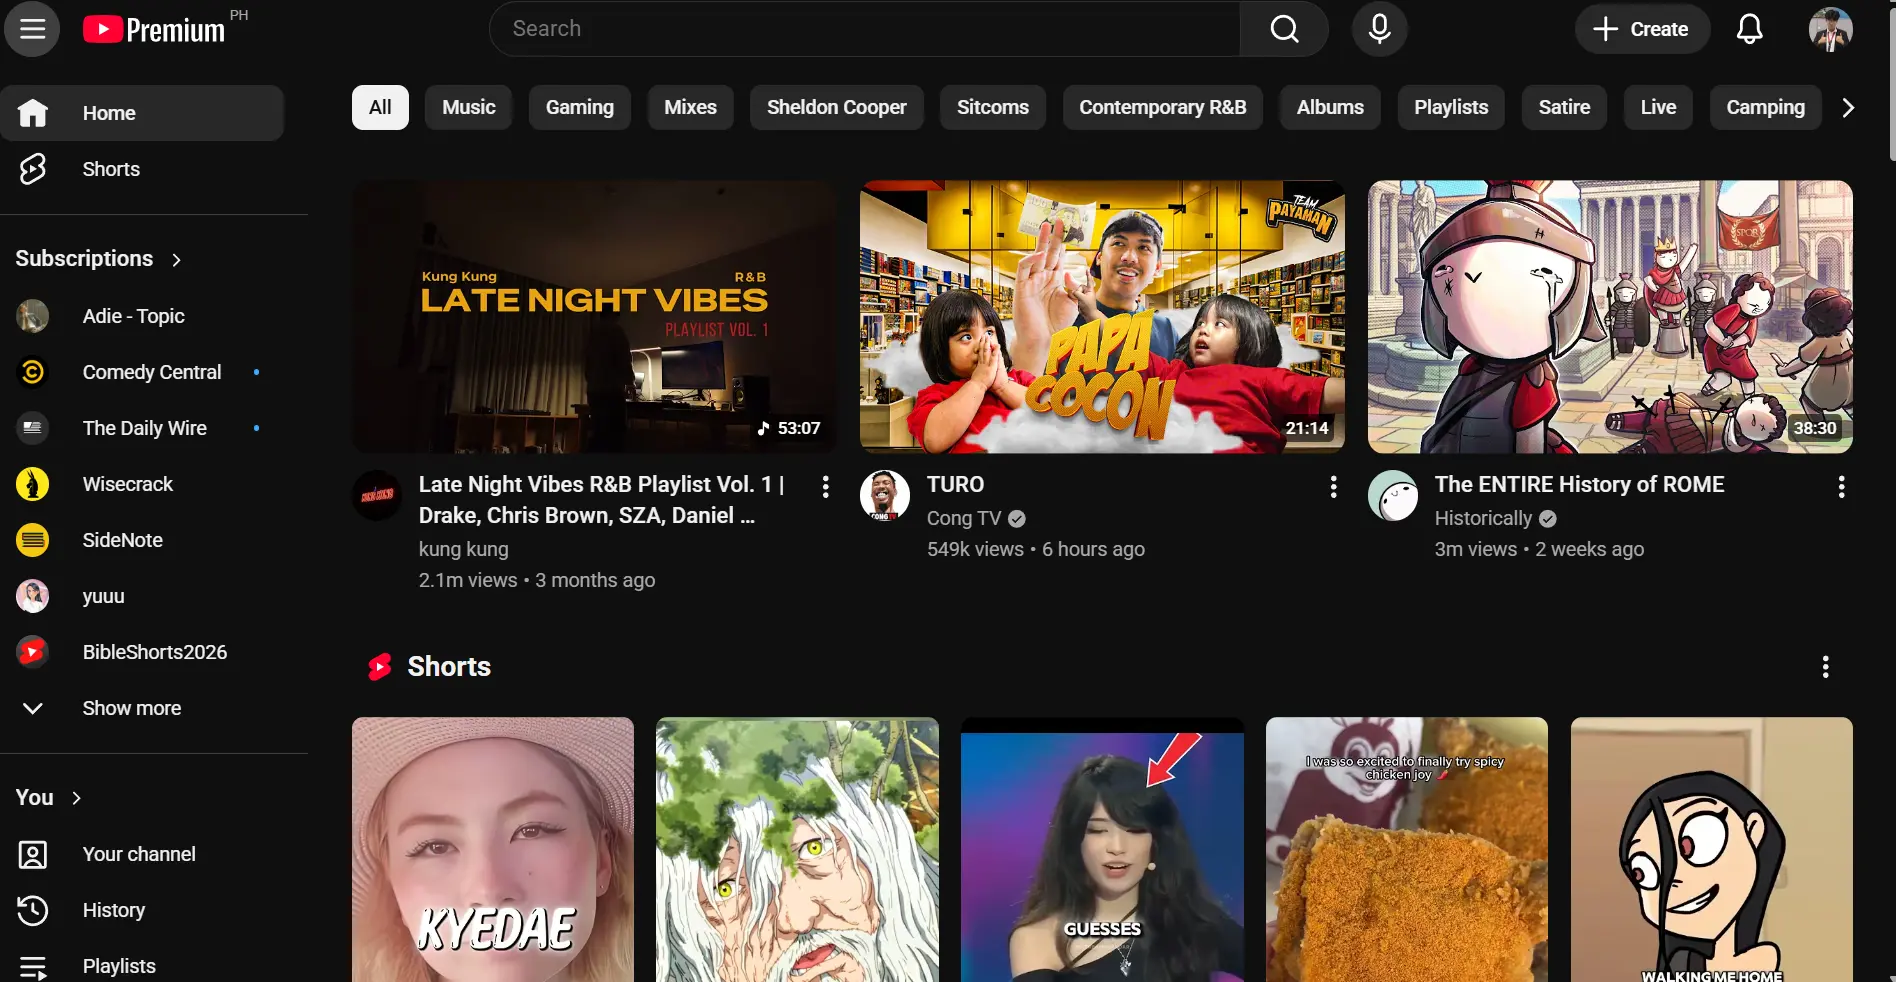Select the Gaming filter chip
Screen dimensions: 1896x982
[x=580, y=107]
